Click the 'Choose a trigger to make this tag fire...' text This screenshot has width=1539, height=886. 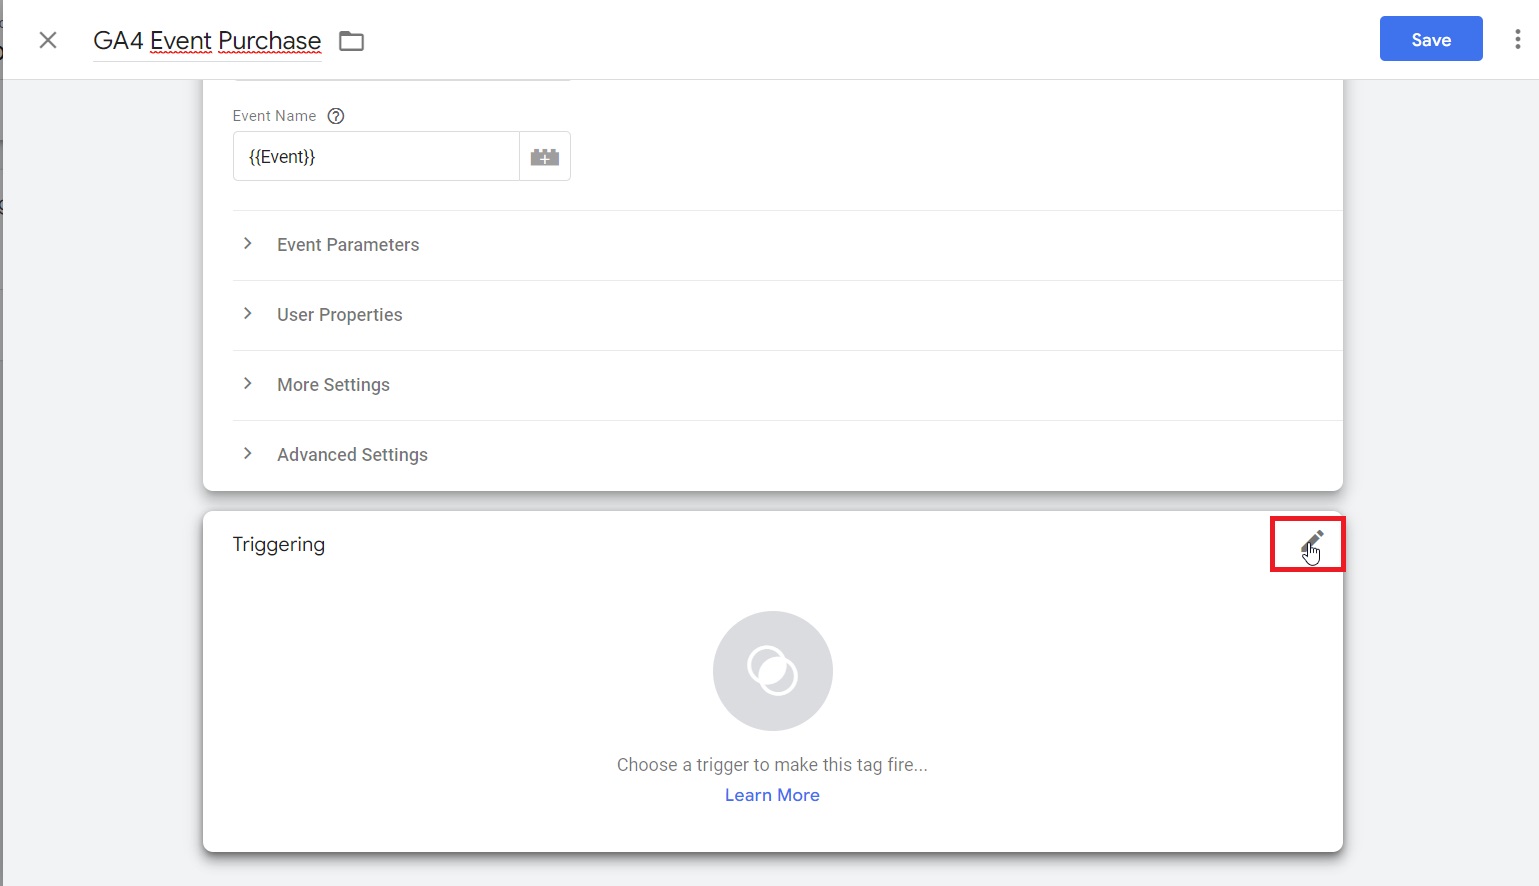772,765
